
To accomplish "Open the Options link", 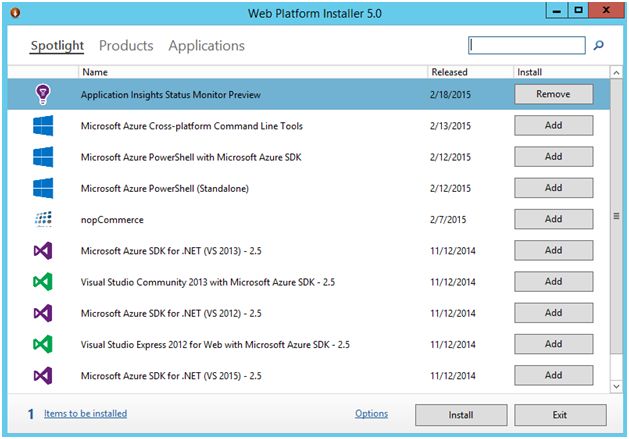I will [x=371, y=414].
